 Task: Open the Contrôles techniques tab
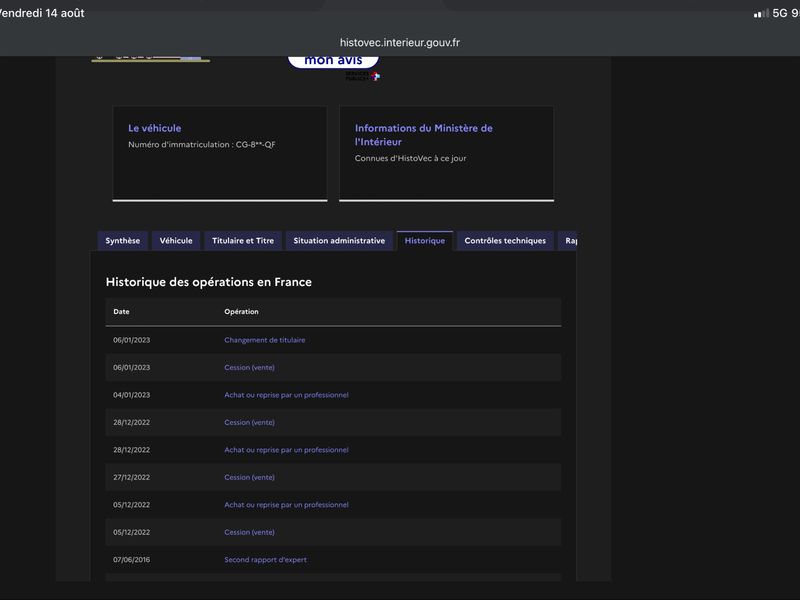pyautogui.click(x=505, y=241)
